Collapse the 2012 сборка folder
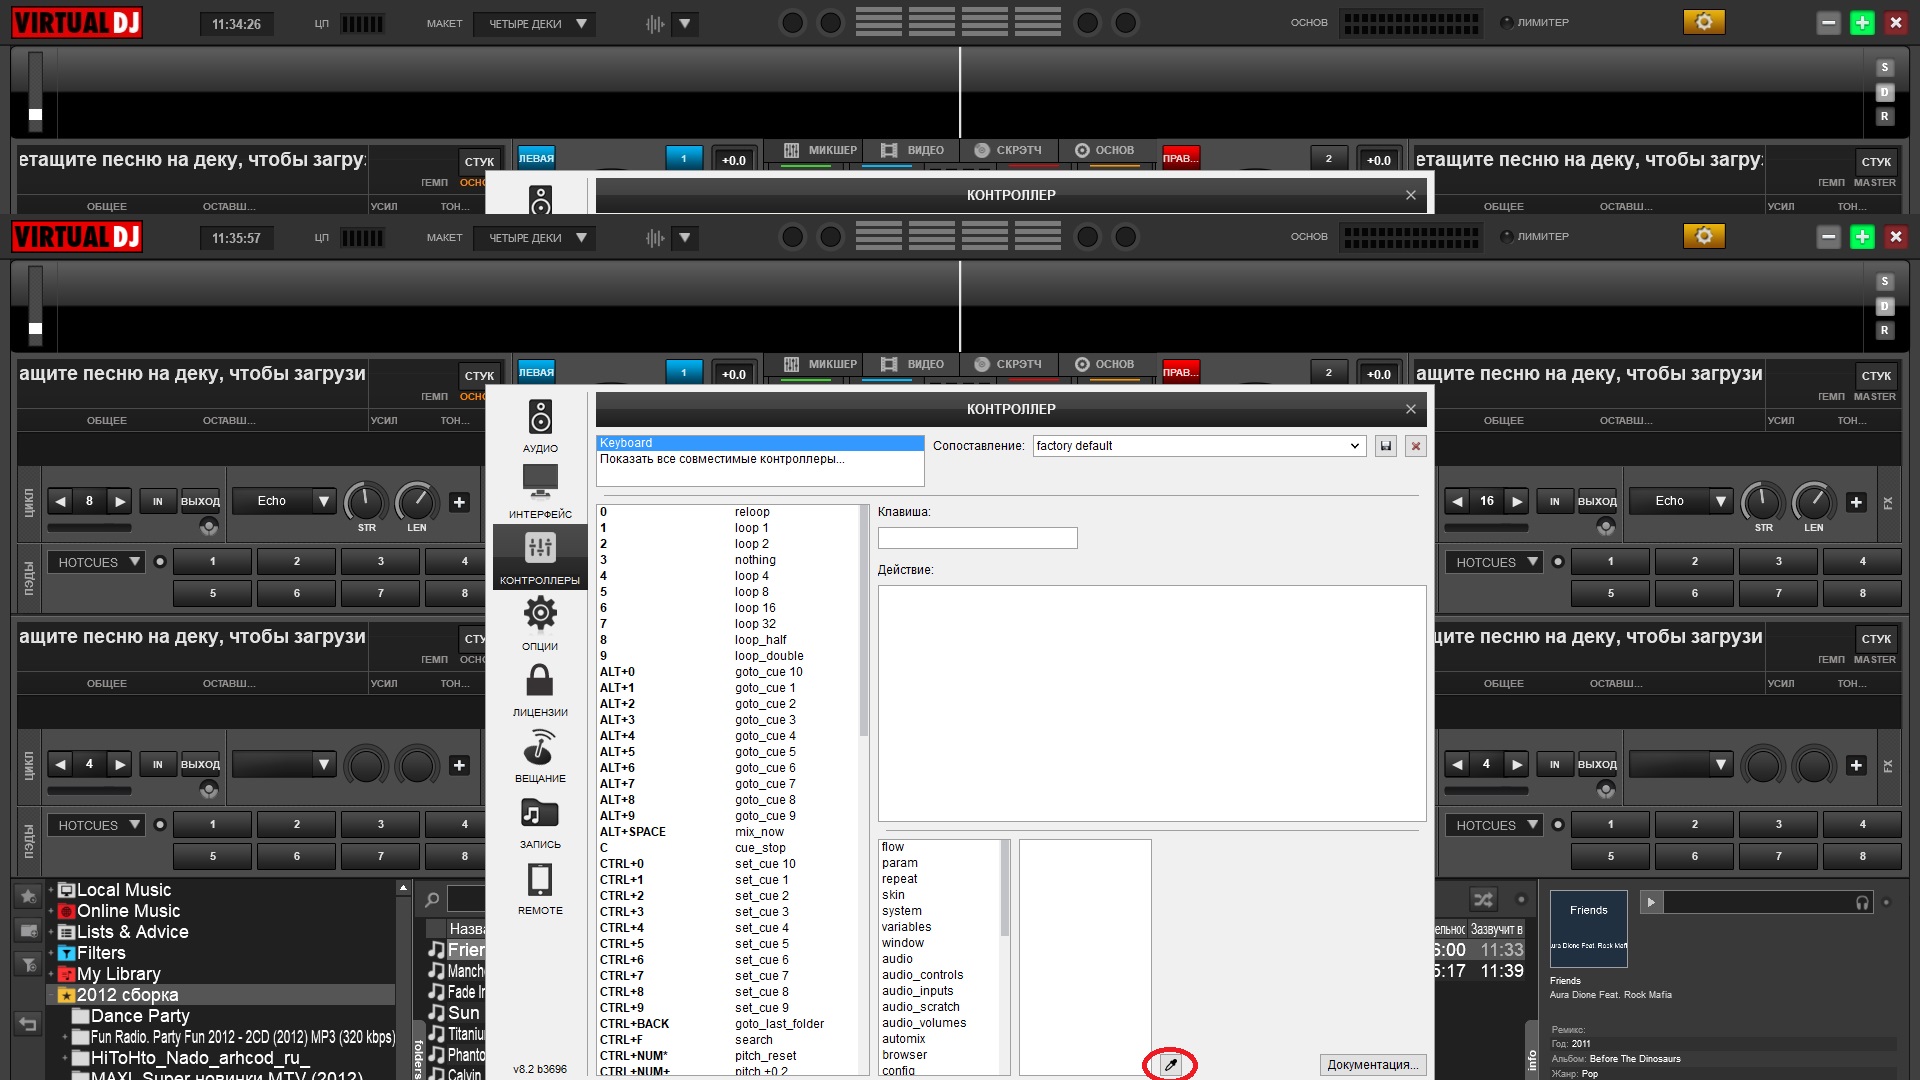Viewport: 1920px width, 1080px height. [51, 995]
